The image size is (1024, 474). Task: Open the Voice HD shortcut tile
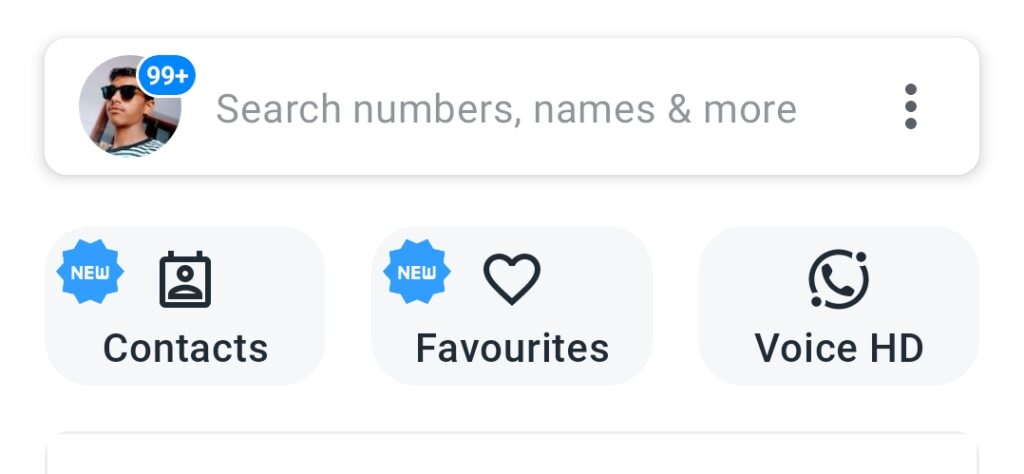point(839,306)
